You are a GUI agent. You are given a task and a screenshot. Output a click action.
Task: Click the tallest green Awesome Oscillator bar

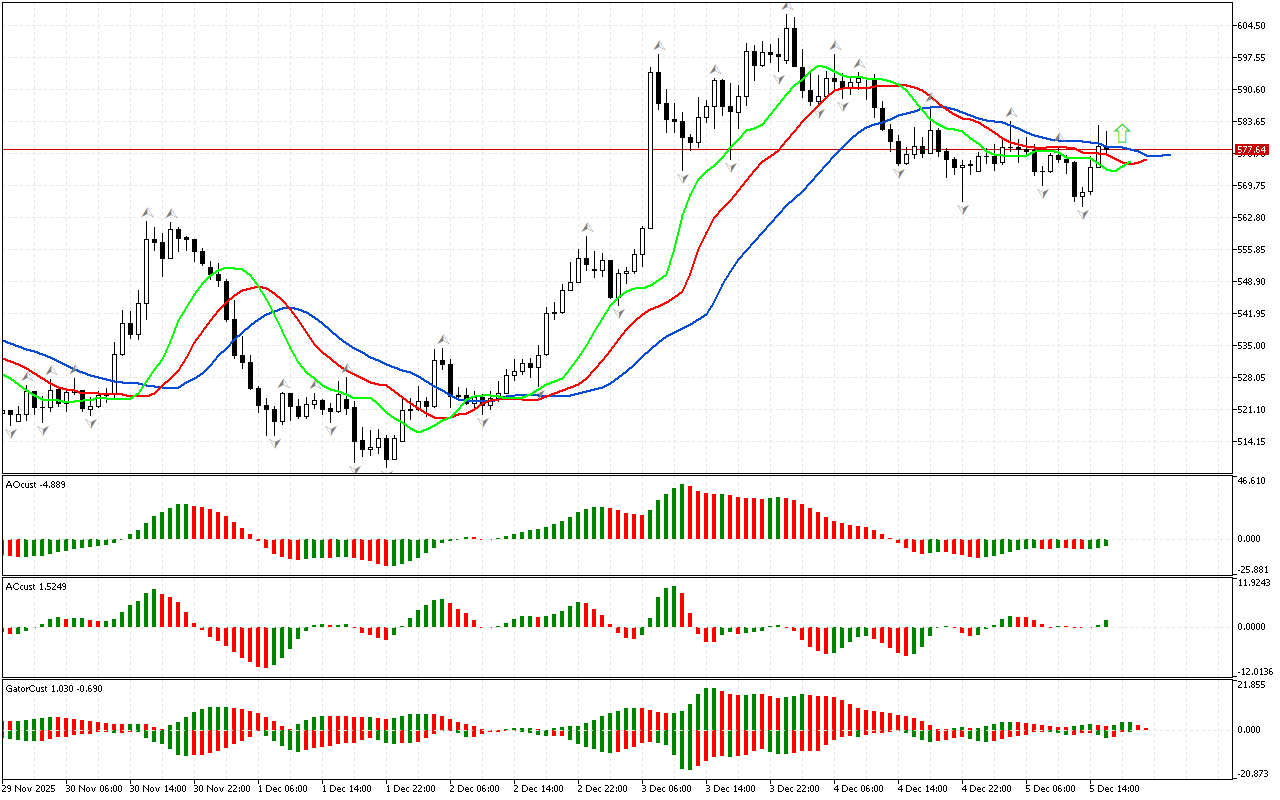coord(684,512)
